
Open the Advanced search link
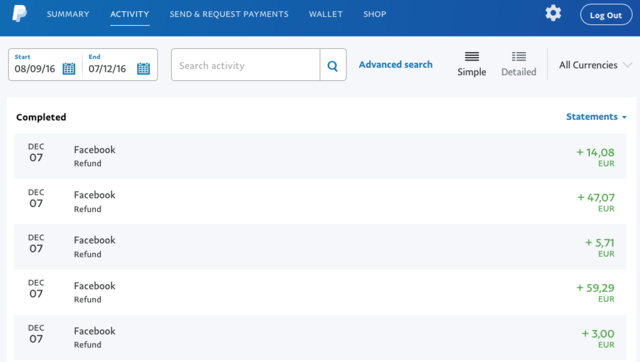(x=396, y=64)
